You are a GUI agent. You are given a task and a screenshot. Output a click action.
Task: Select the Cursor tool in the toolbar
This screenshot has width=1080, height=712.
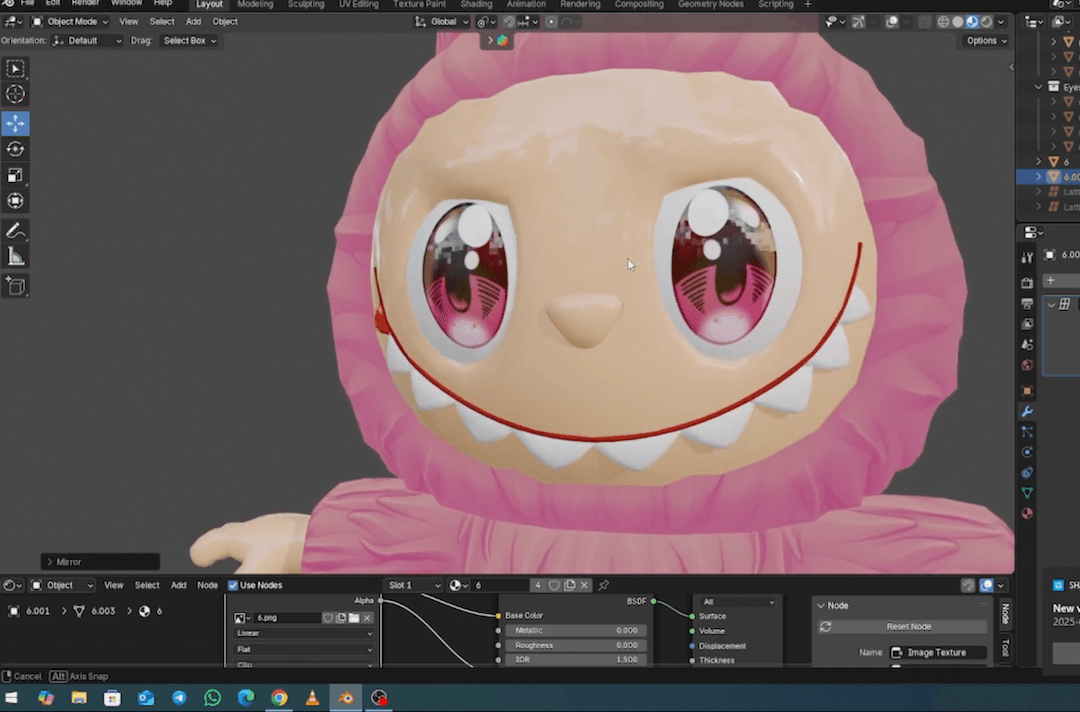pos(16,94)
